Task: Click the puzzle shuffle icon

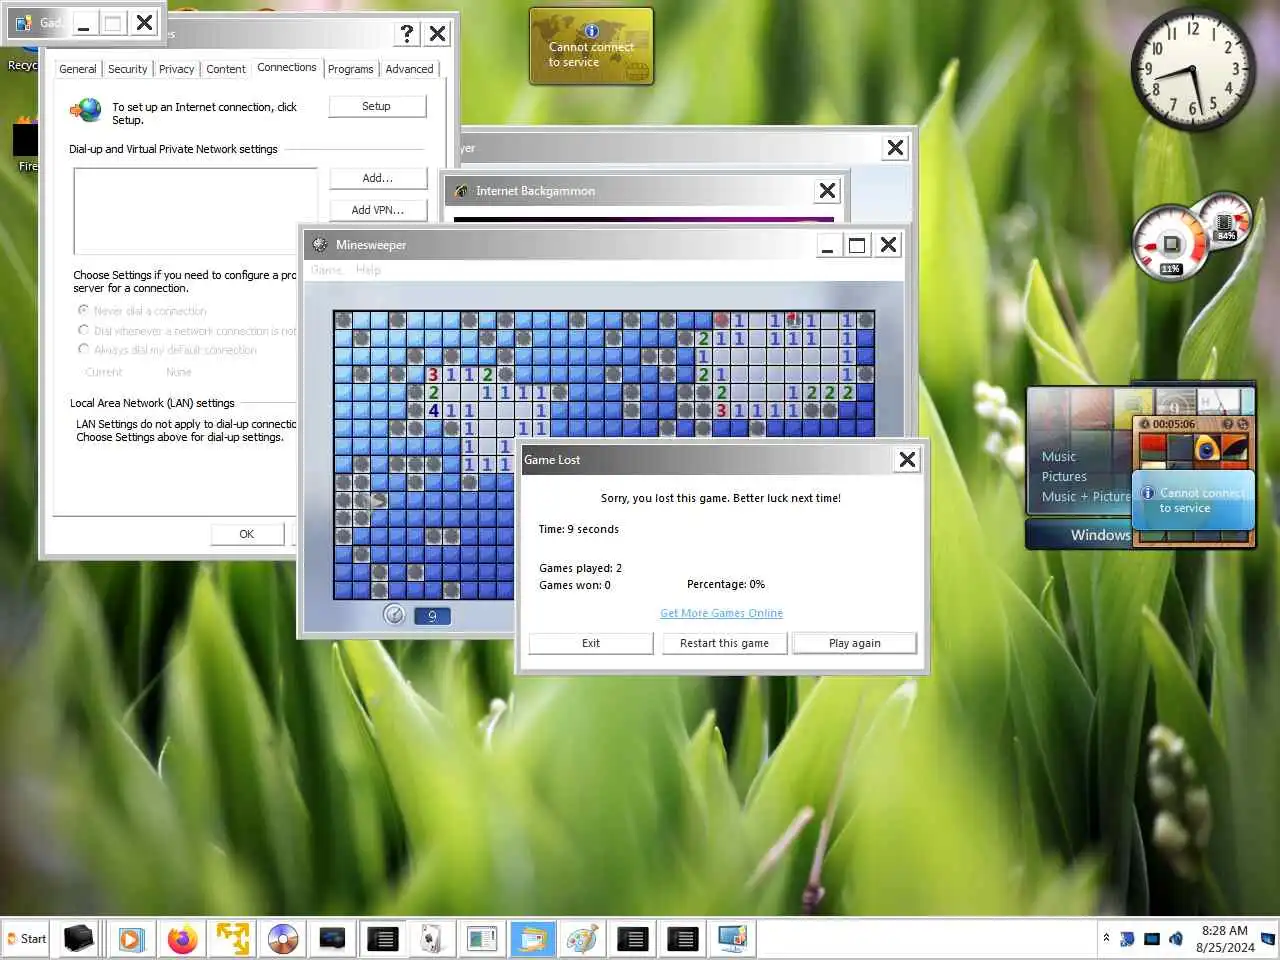Action: pyautogui.click(x=1243, y=424)
